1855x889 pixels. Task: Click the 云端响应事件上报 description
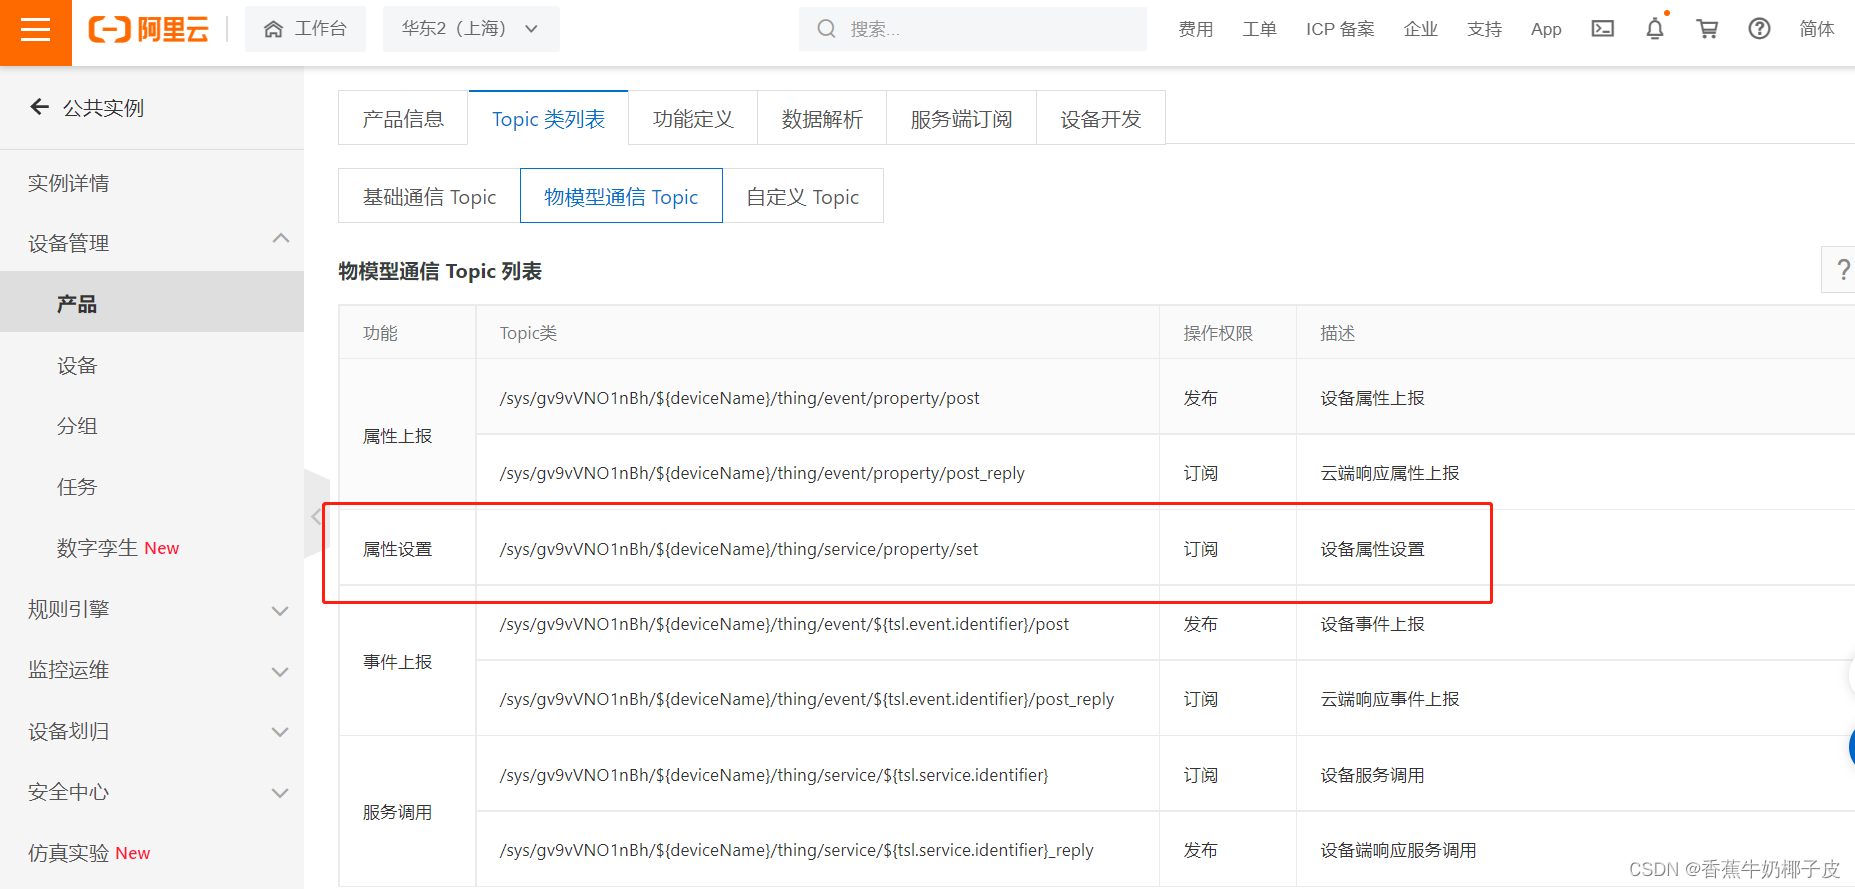[x=1390, y=699]
